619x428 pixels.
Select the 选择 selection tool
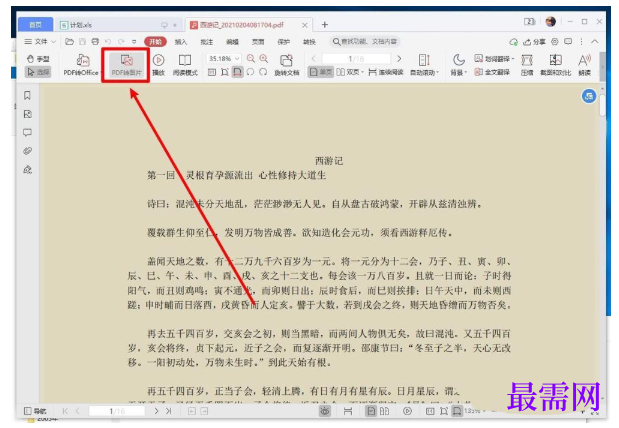[x=38, y=72]
